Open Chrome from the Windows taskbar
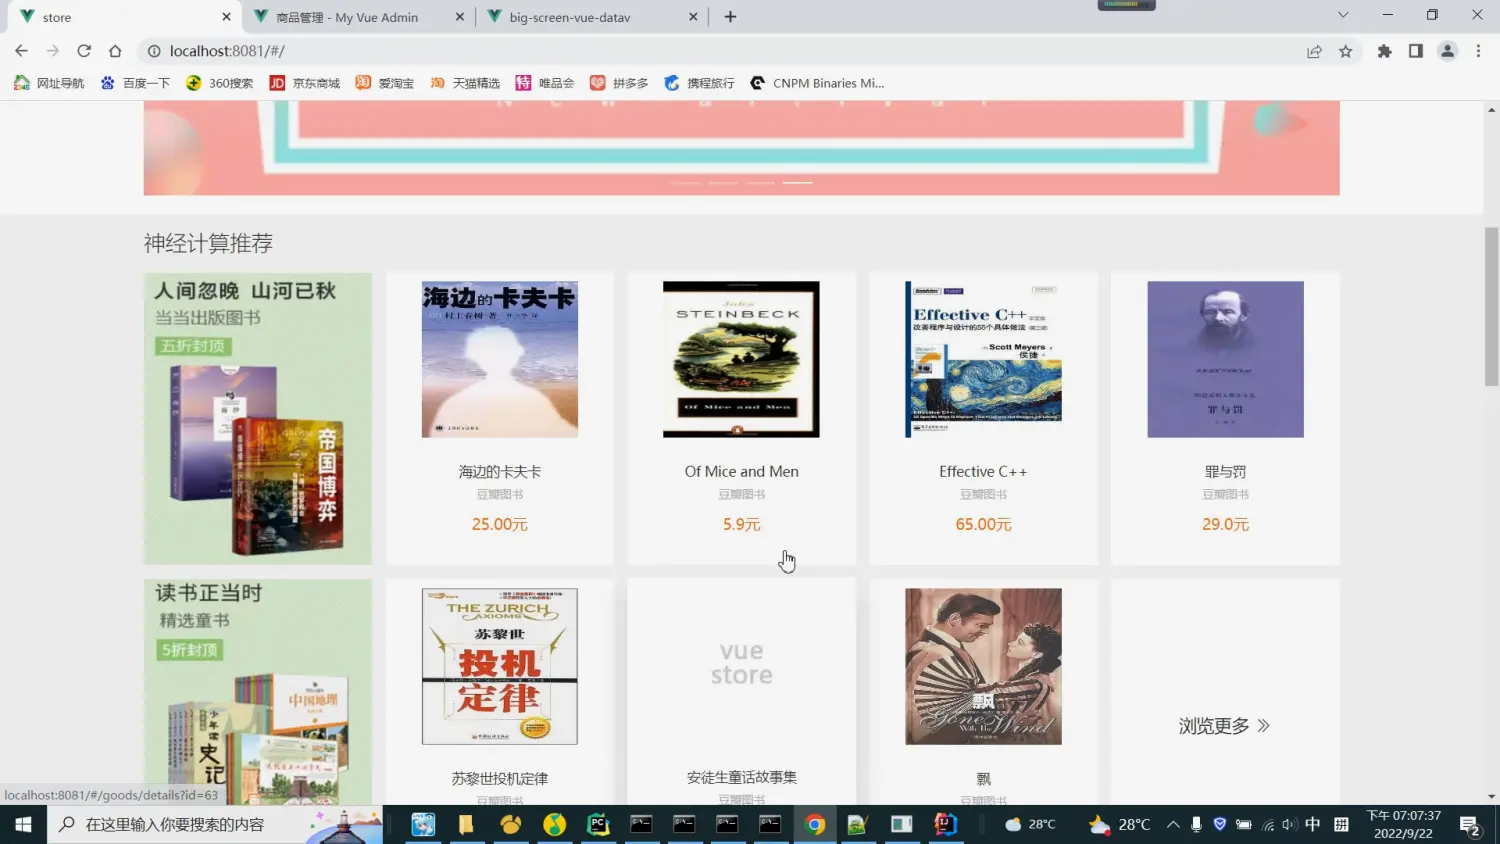The height and width of the screenshot is (844, 1500). tap(815, 824)
